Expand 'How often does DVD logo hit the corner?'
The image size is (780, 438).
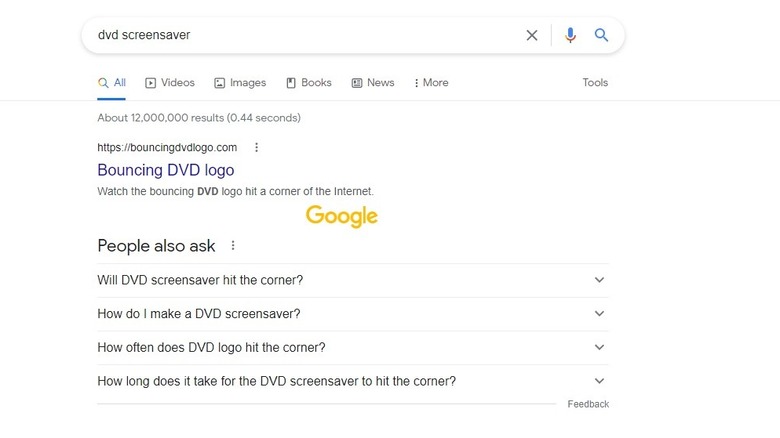(599, 347)
